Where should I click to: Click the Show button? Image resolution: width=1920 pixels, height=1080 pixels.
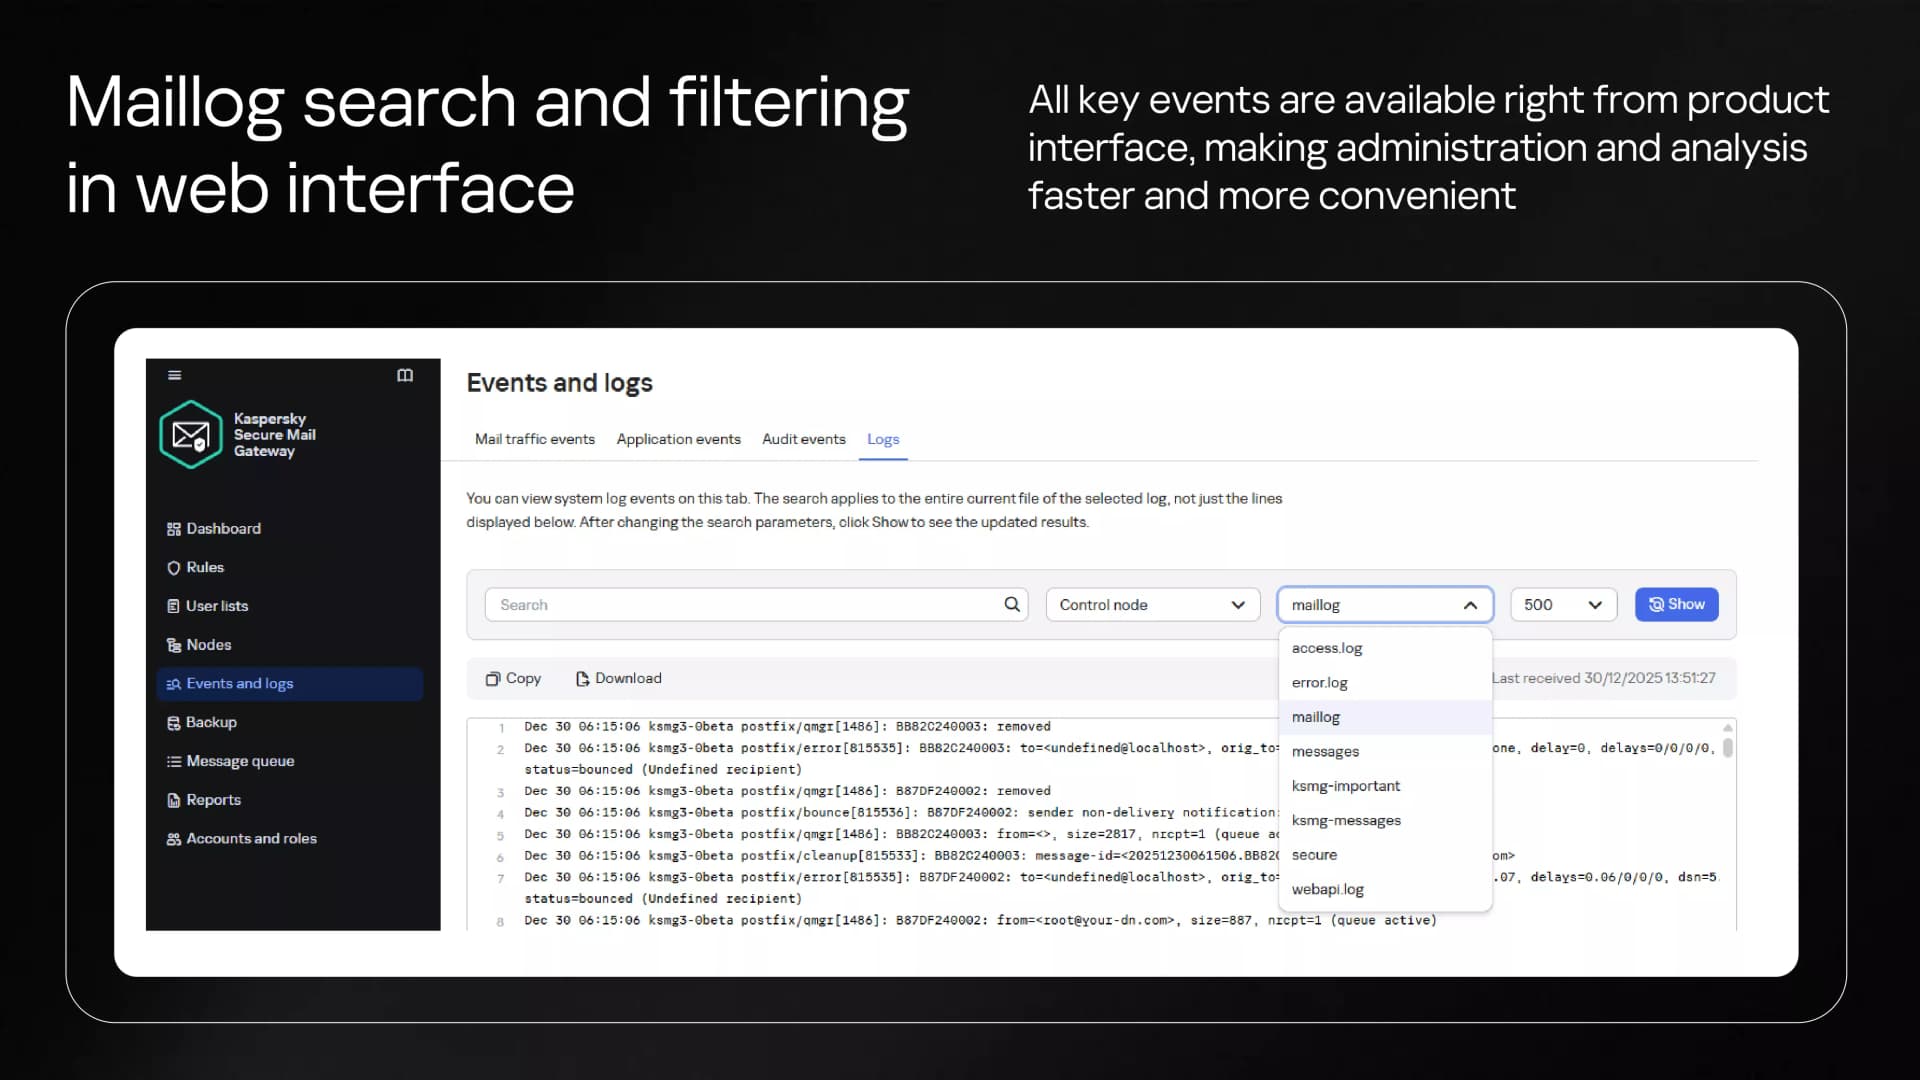pyautogui.click(x=1676, y=604)
